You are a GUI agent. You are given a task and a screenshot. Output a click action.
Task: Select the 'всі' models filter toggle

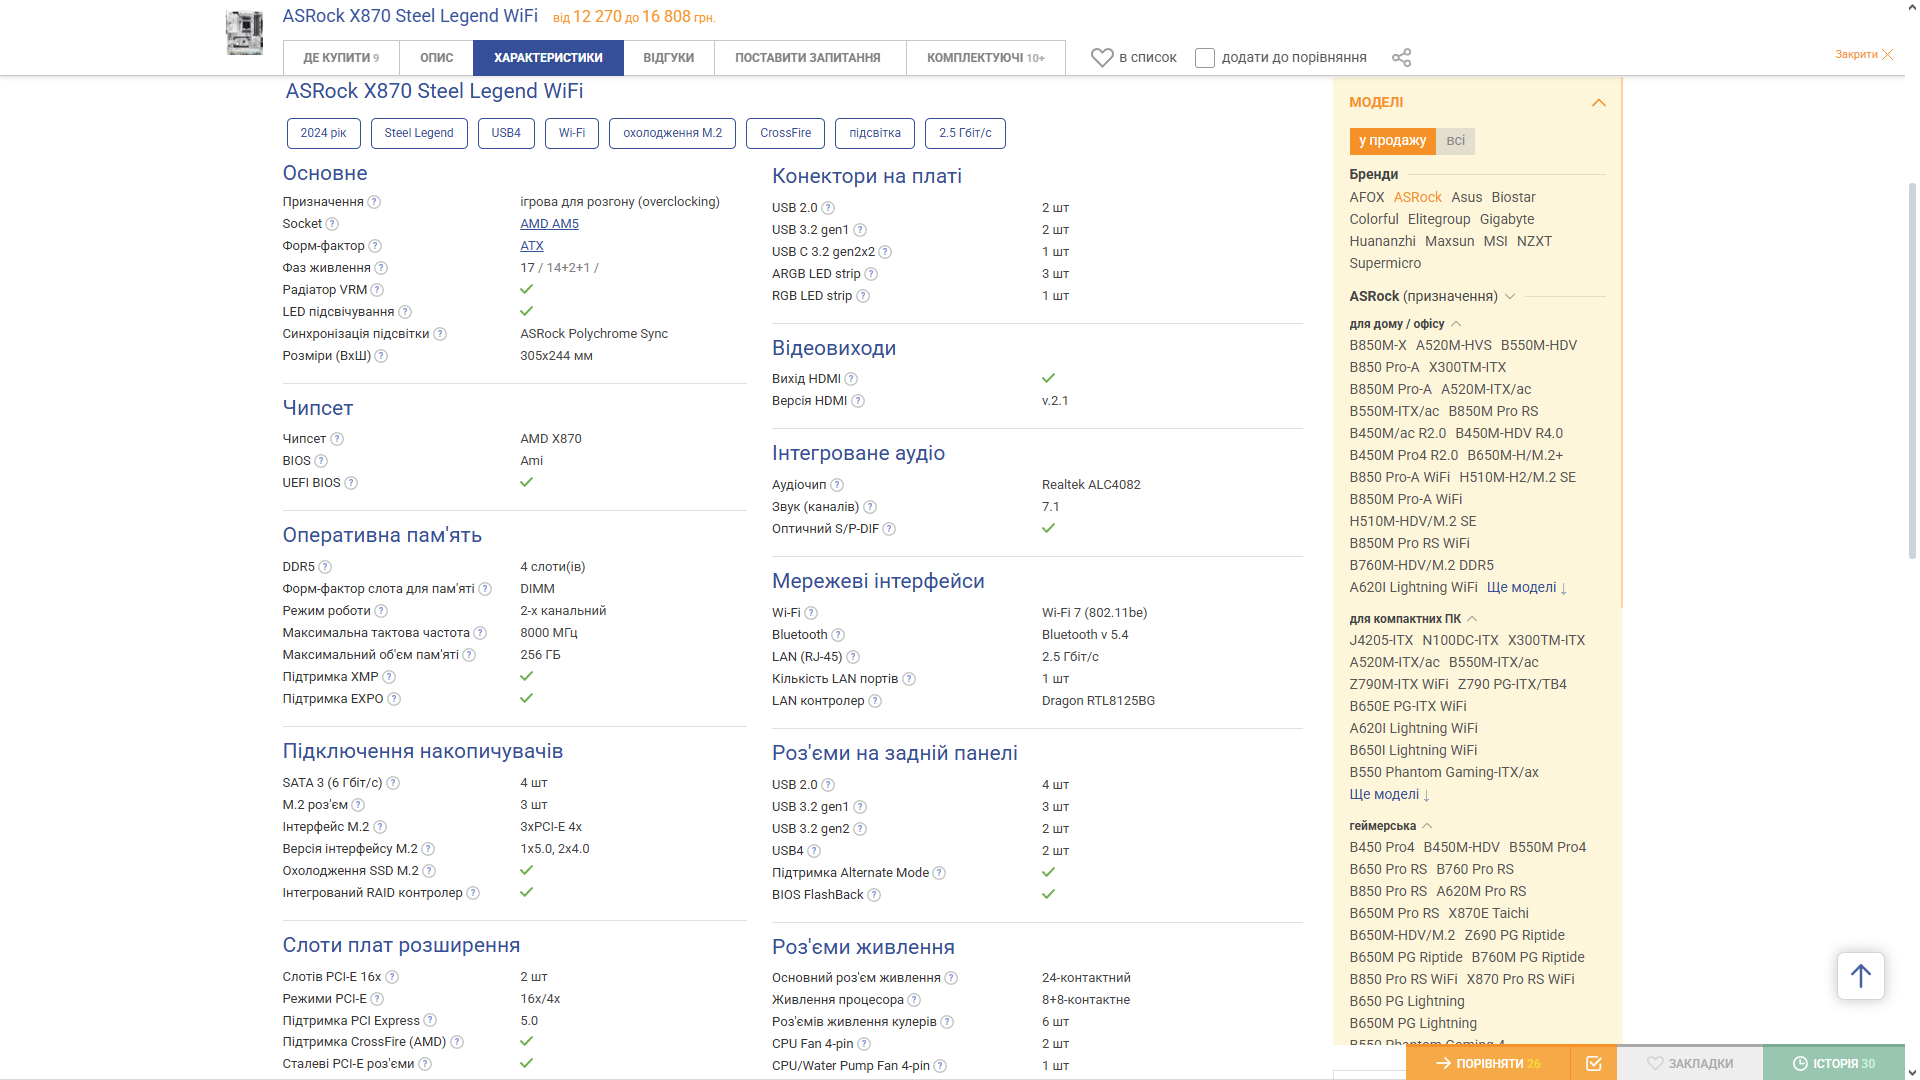coord(1455,141)
